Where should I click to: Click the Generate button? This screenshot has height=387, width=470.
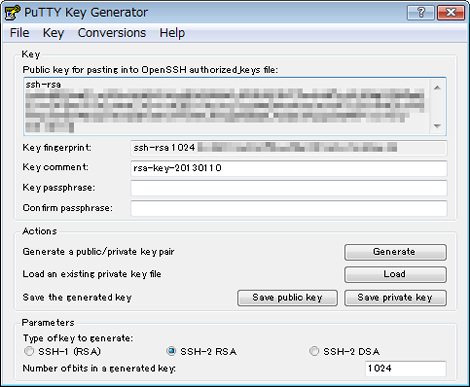pyautogui.click(x=395, y=252)
